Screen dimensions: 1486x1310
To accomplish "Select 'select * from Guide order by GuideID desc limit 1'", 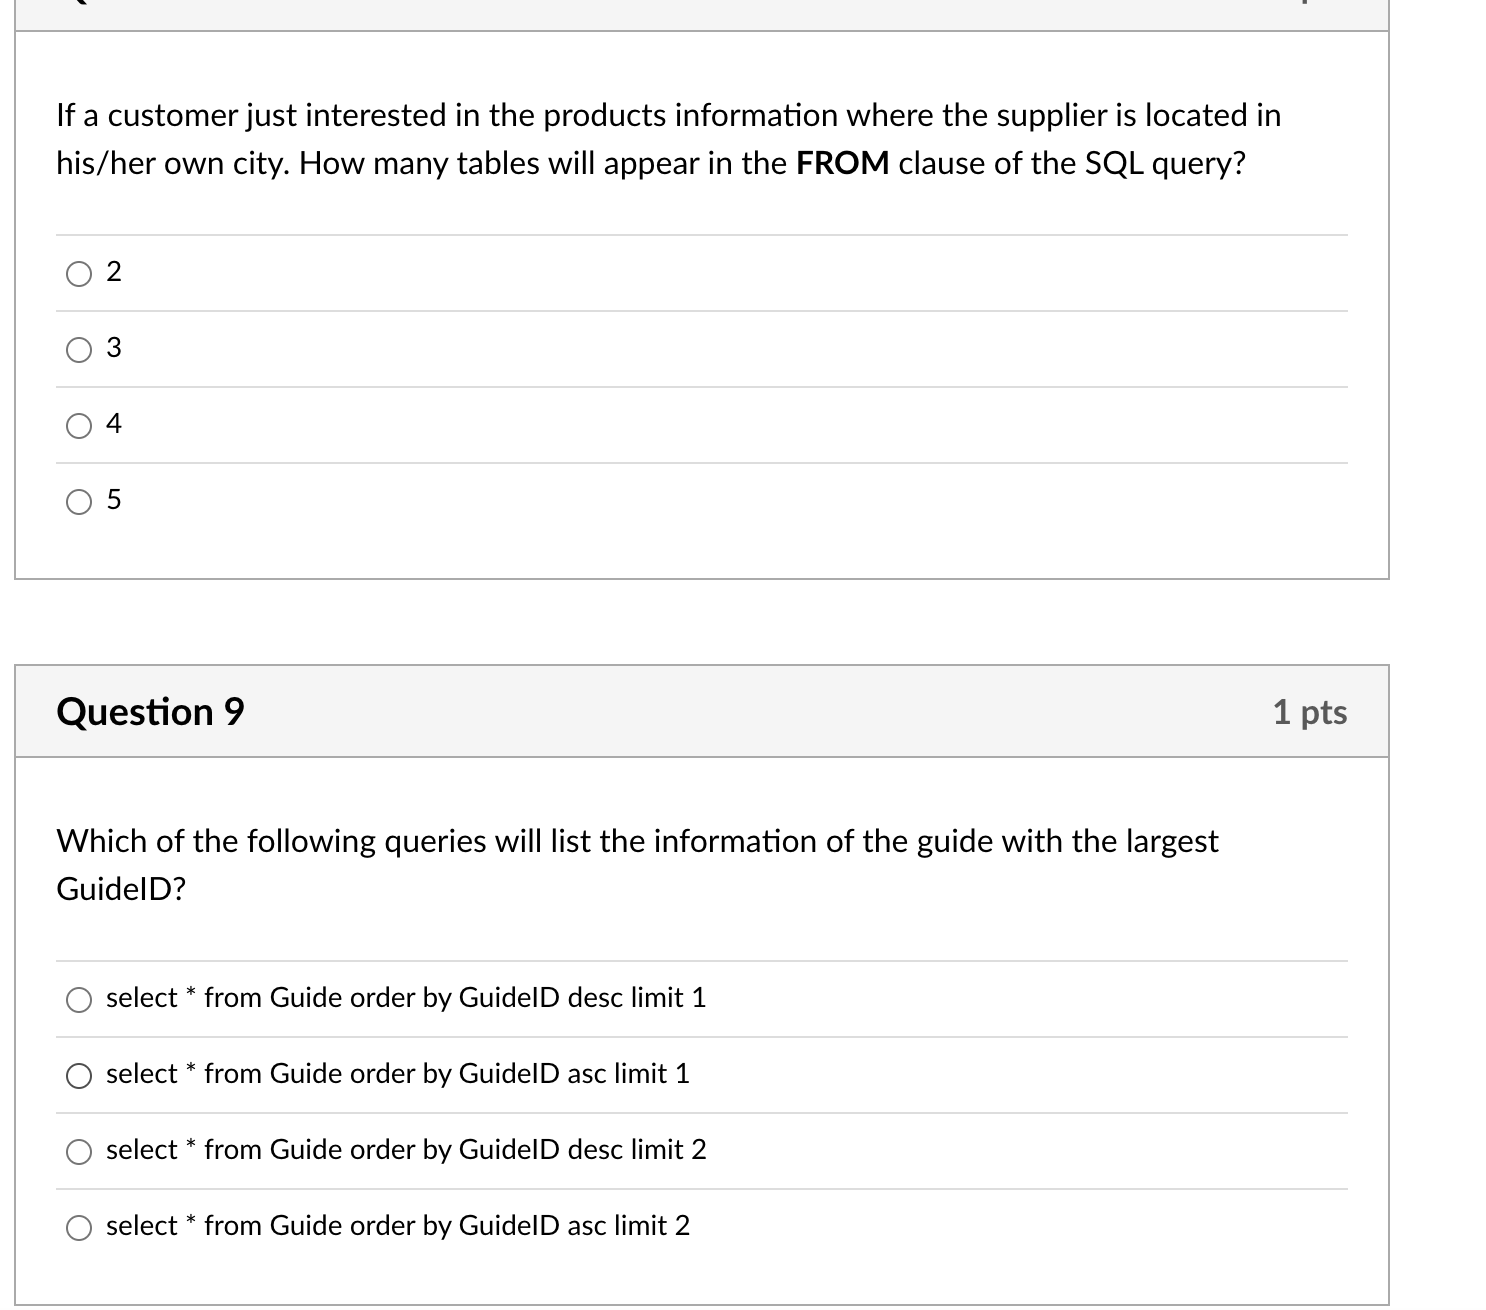I will tap(79, 999).
